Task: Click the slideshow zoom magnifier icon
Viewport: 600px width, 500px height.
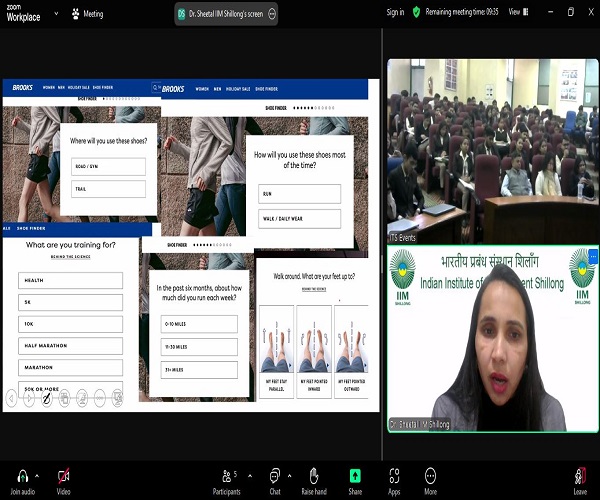Action: pyautogui.click(x=82, y=399)
